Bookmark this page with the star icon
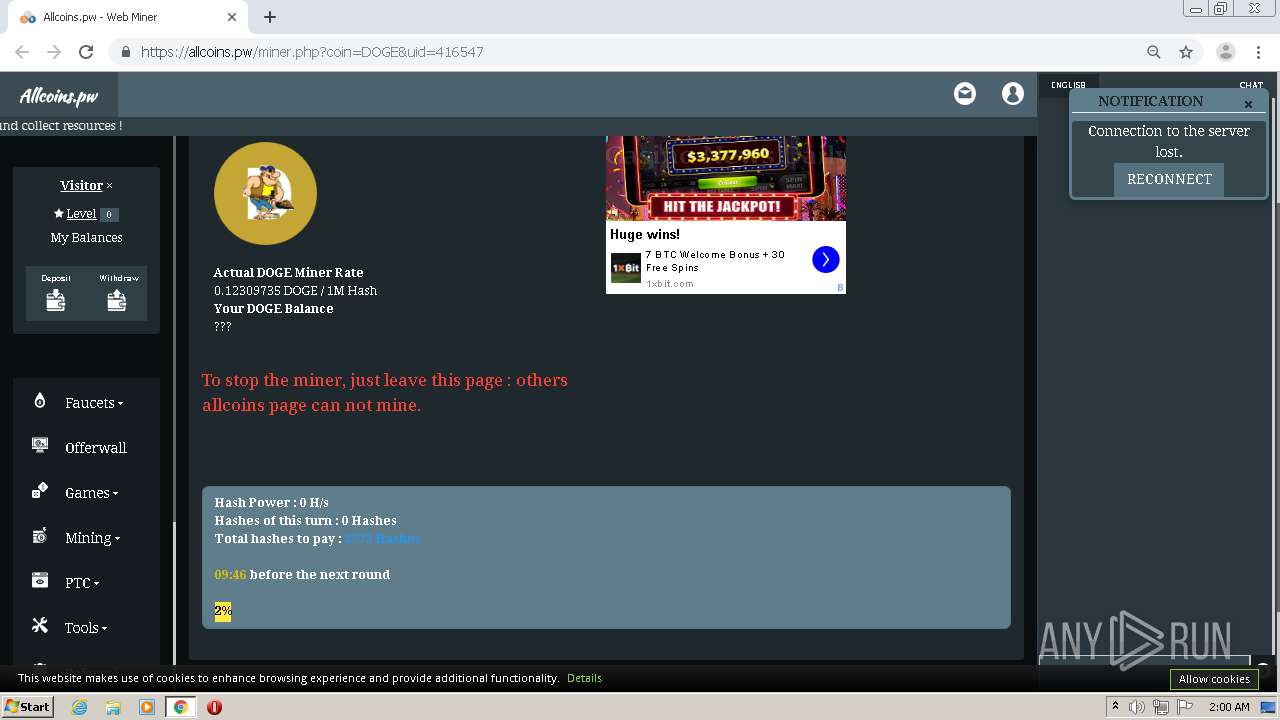This screenshot has width=1280, height=720. pos(1186,52)
